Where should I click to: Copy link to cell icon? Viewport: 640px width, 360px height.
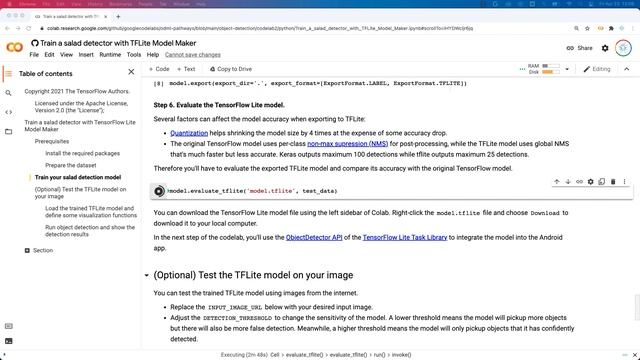point(579,182)
